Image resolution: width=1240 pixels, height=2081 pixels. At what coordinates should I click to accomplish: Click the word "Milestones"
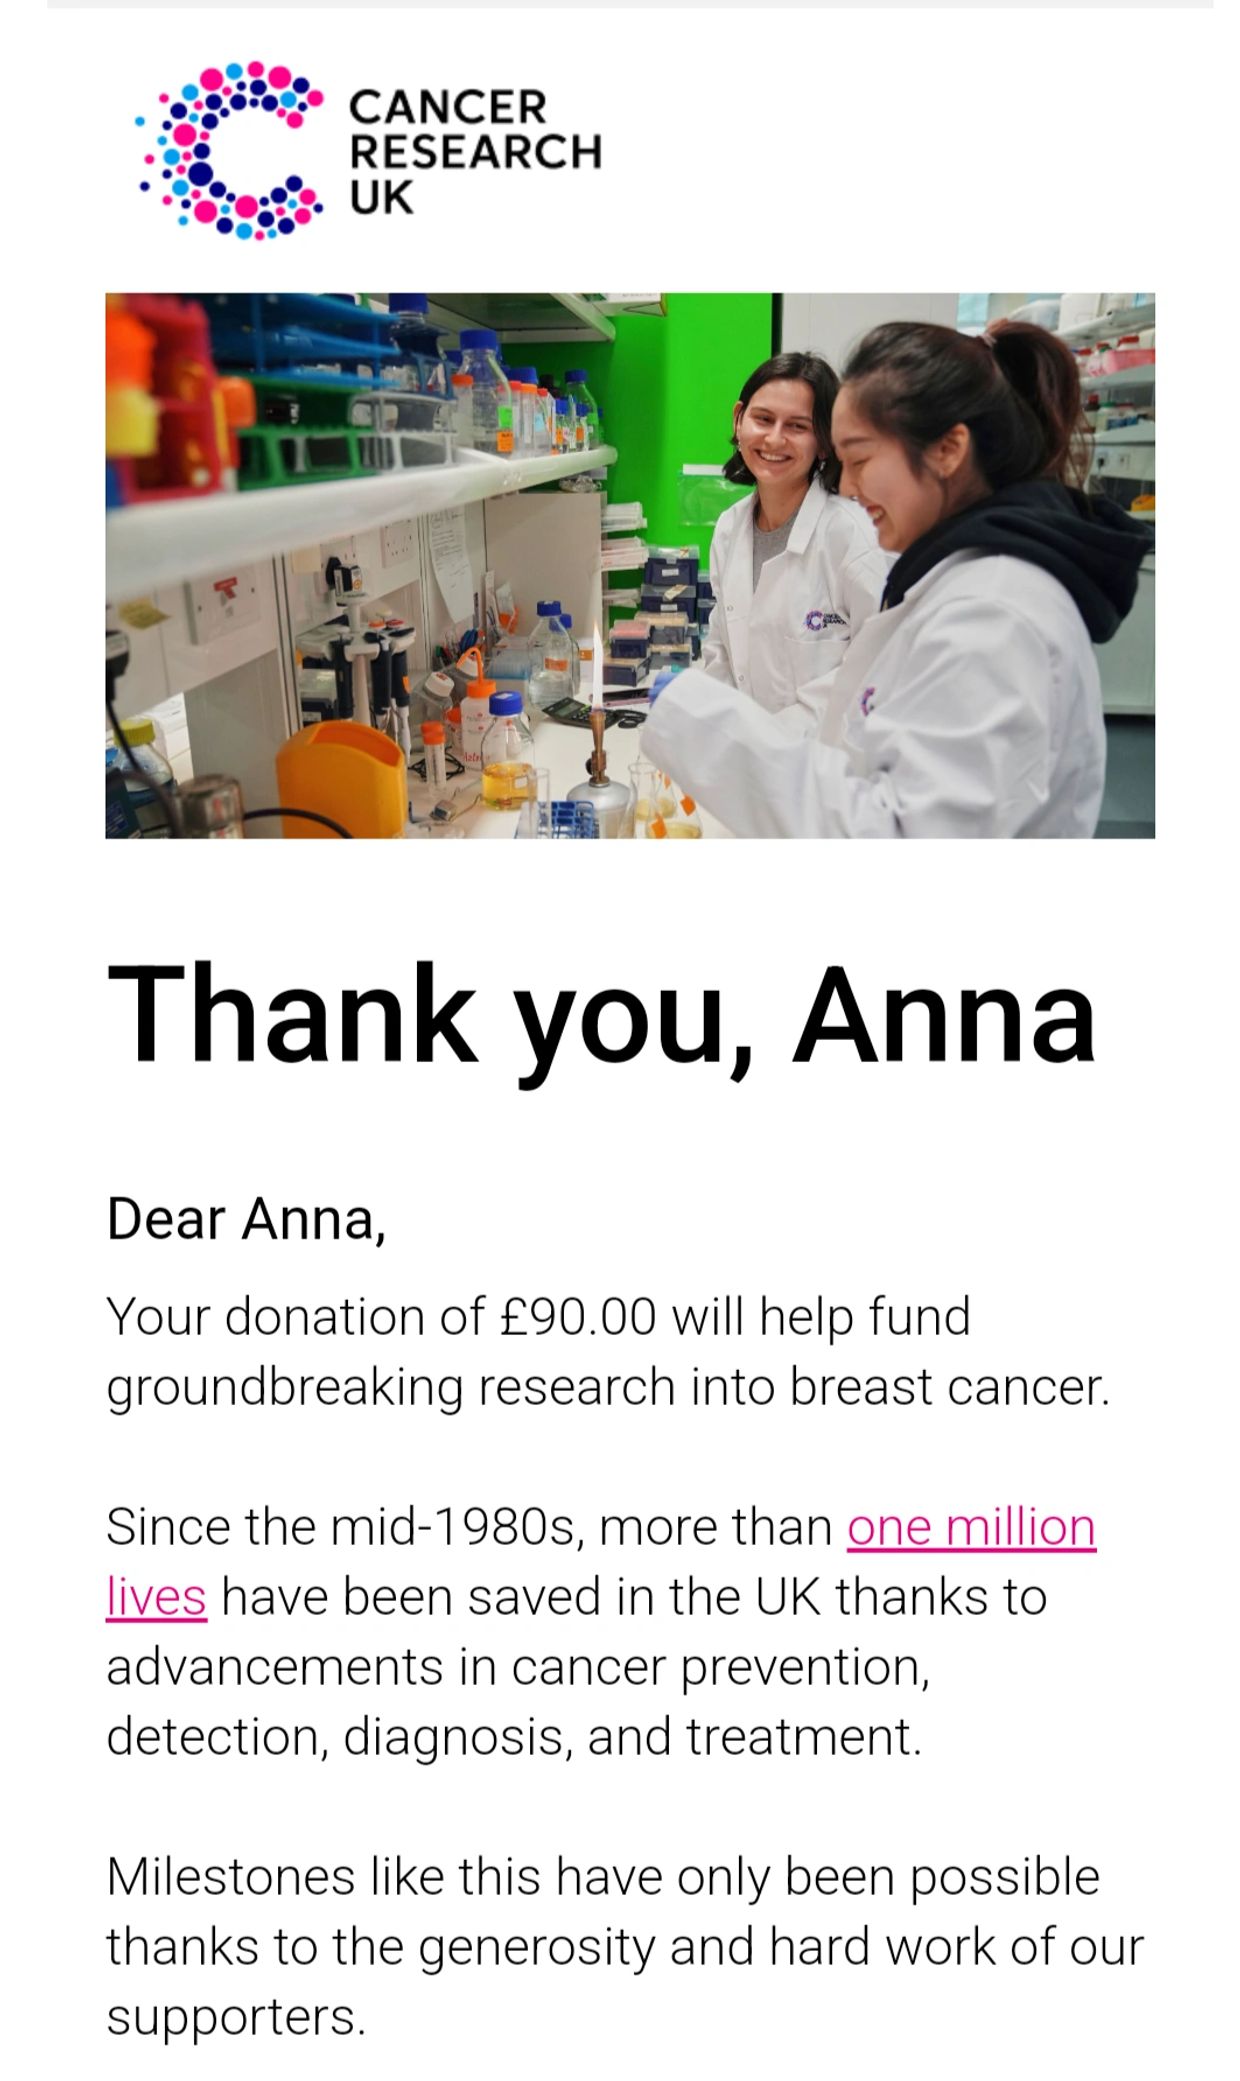point(230,1877)
